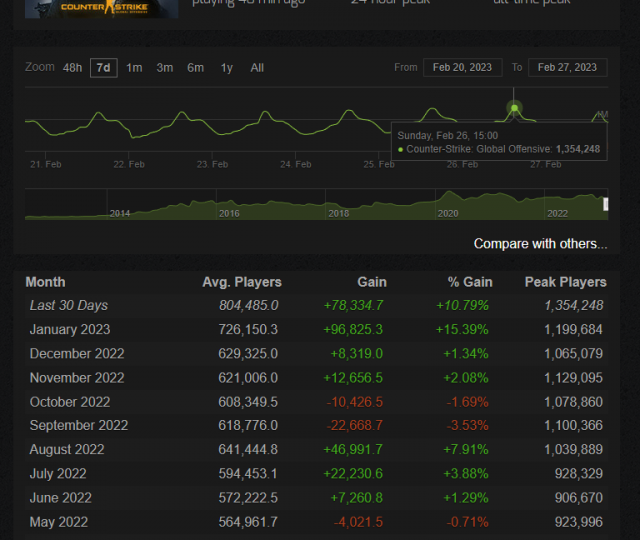Switch zoom range to 1m
Image resolution: width=640 pixels, height=540 pixels.
point(134,68)
